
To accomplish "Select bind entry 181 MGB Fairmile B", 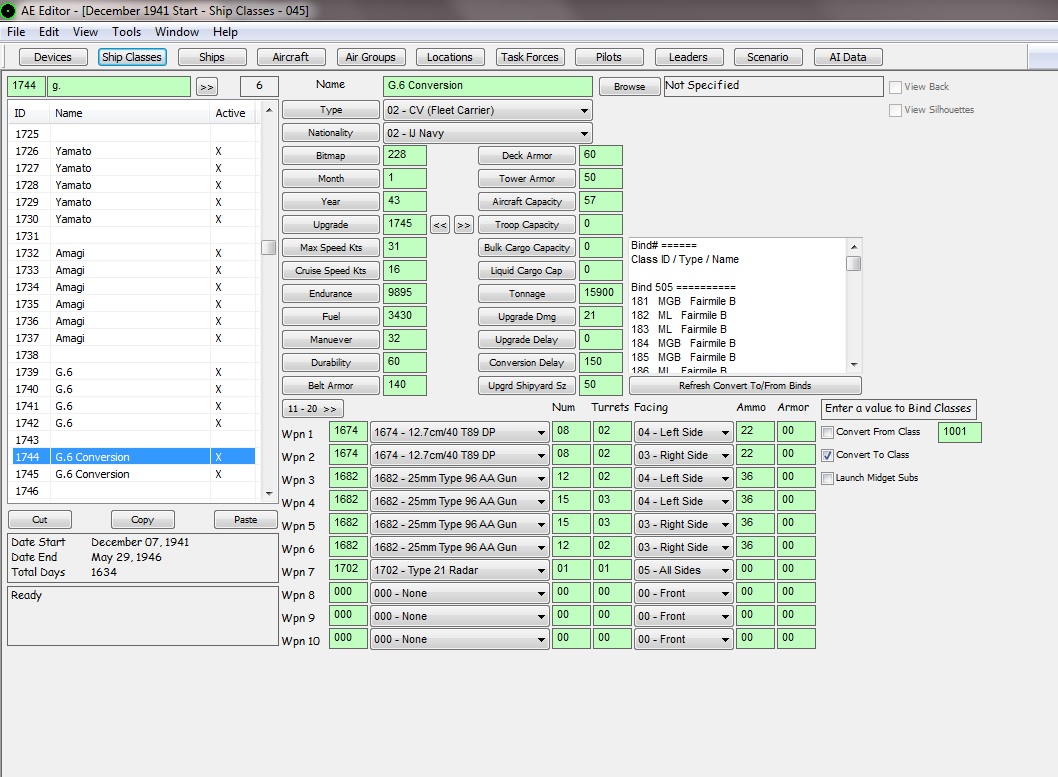I will point(684,301).
